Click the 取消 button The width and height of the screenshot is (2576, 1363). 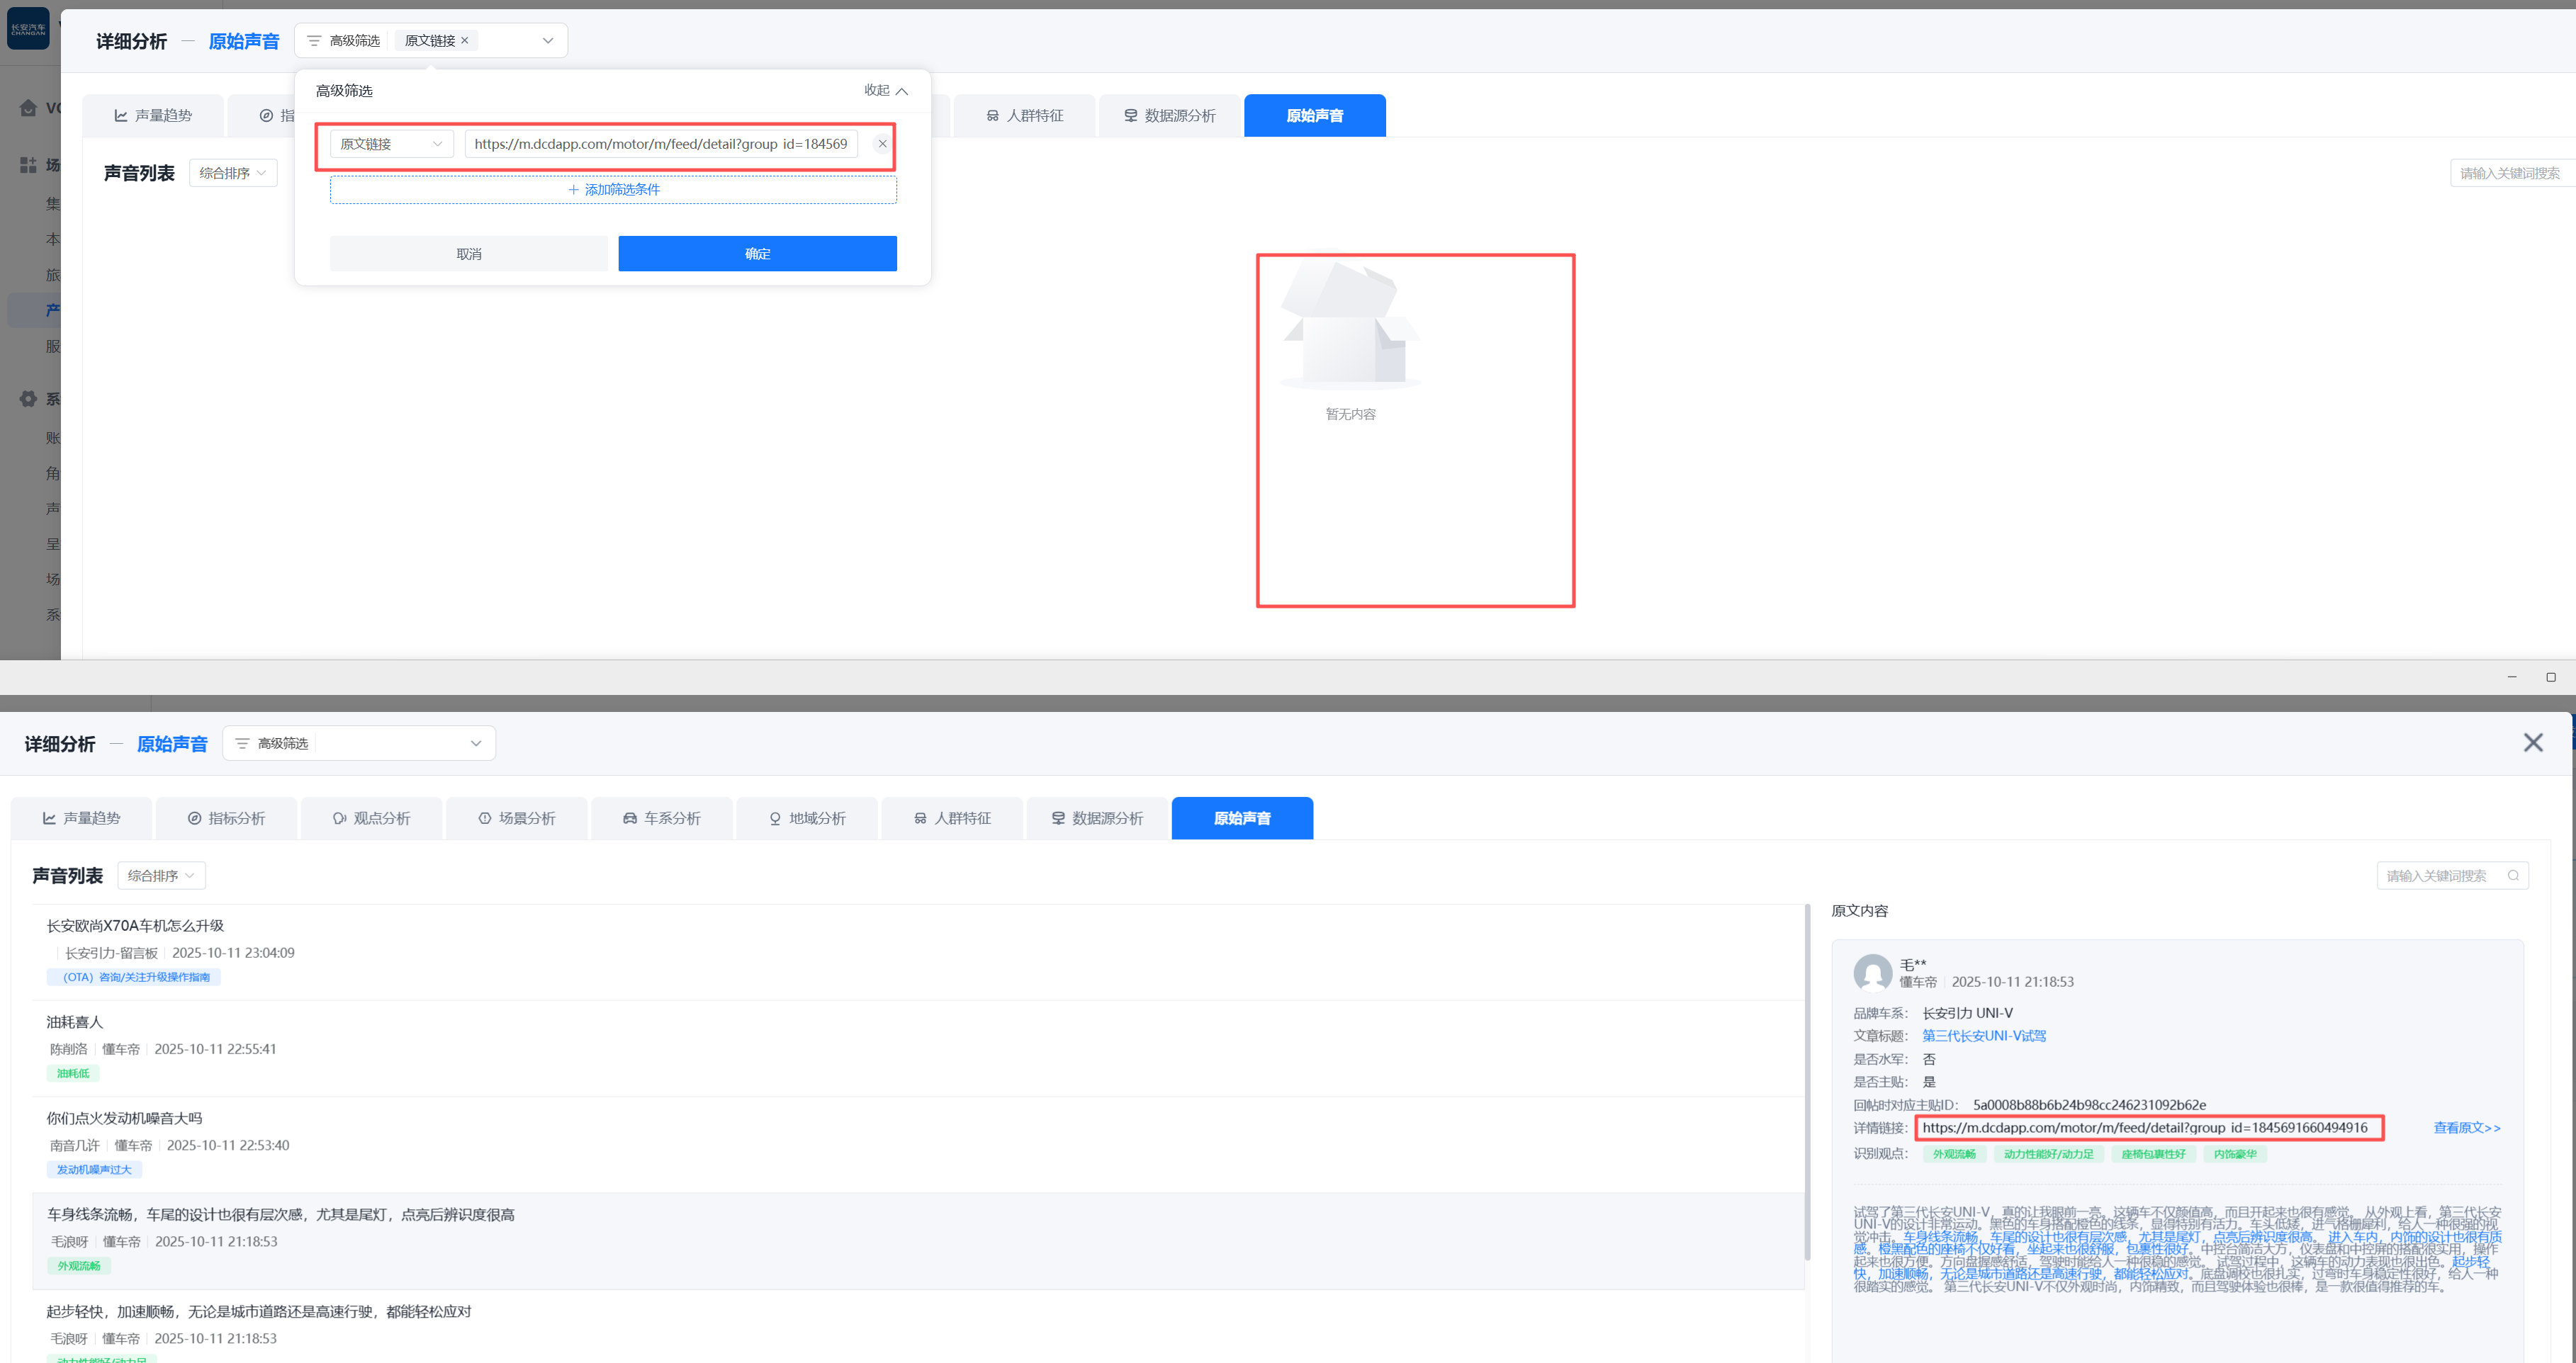tap(469, 254)
